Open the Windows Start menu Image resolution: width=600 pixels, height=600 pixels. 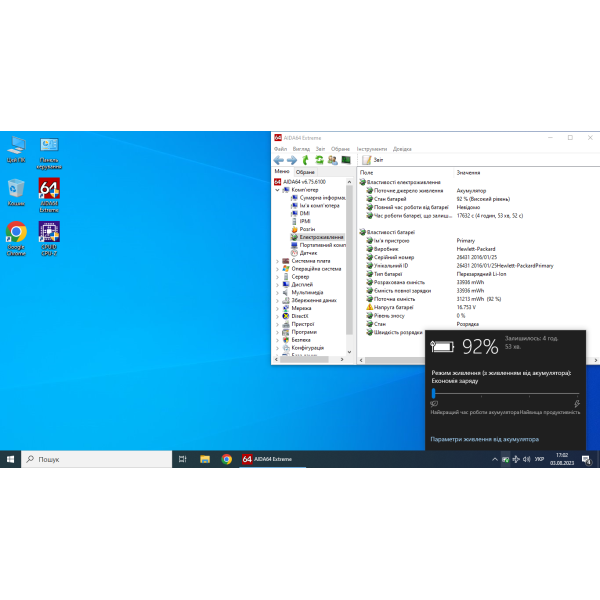(10, 459)
